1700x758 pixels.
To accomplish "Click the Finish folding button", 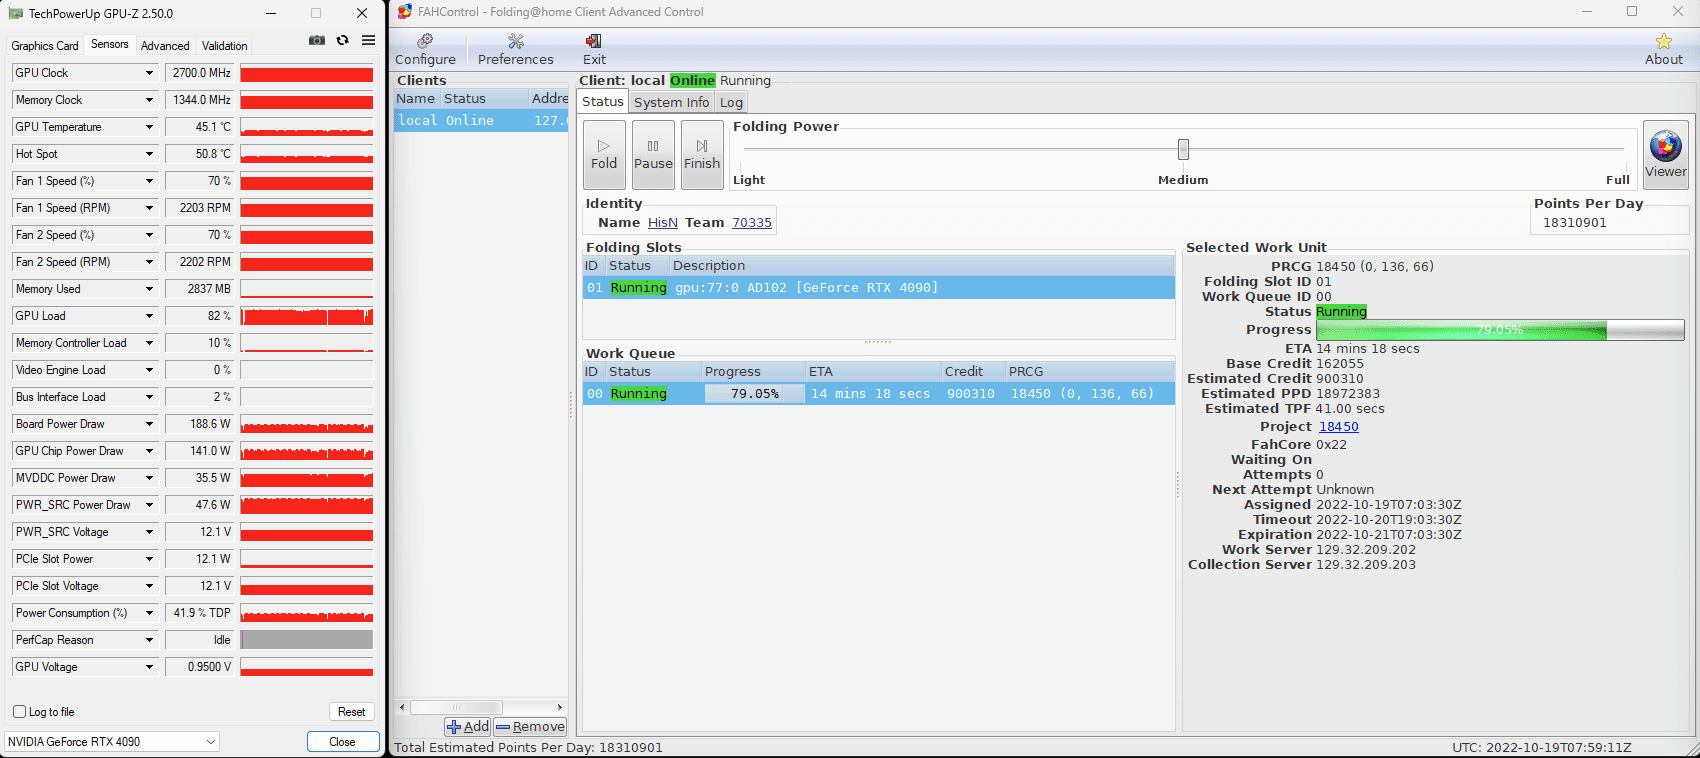I will click(702, 155).
